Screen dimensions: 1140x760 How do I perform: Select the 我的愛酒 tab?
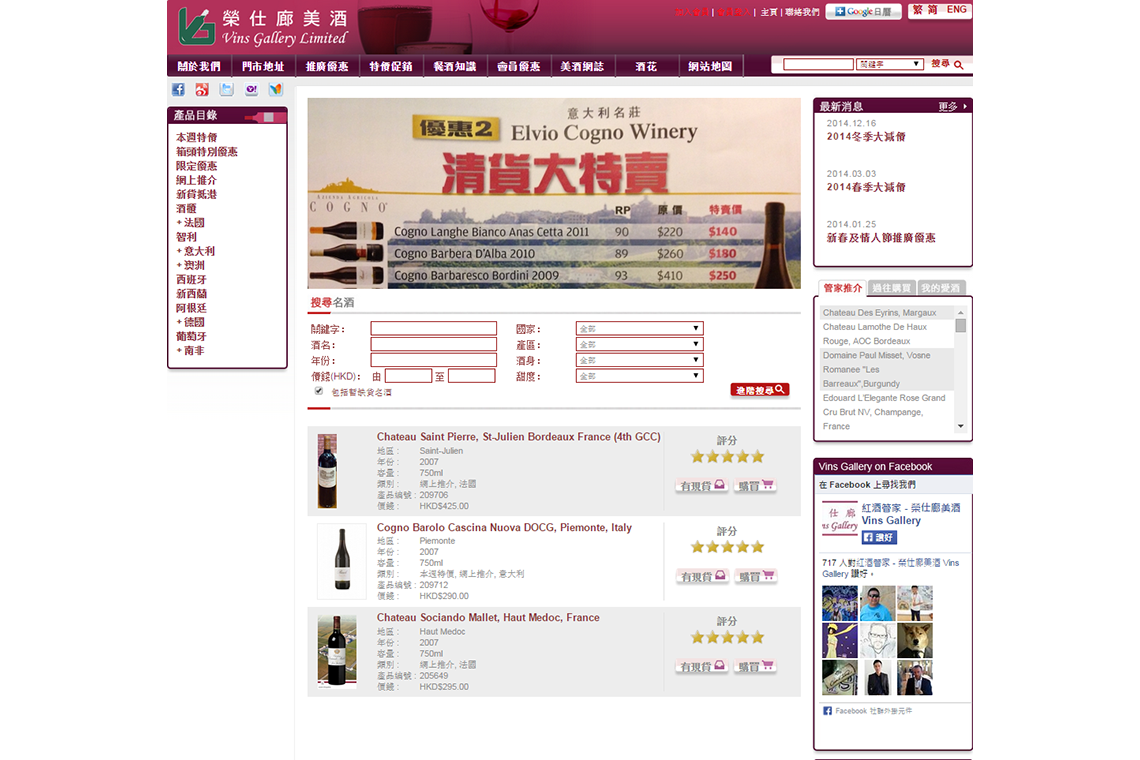coord(941,288)
